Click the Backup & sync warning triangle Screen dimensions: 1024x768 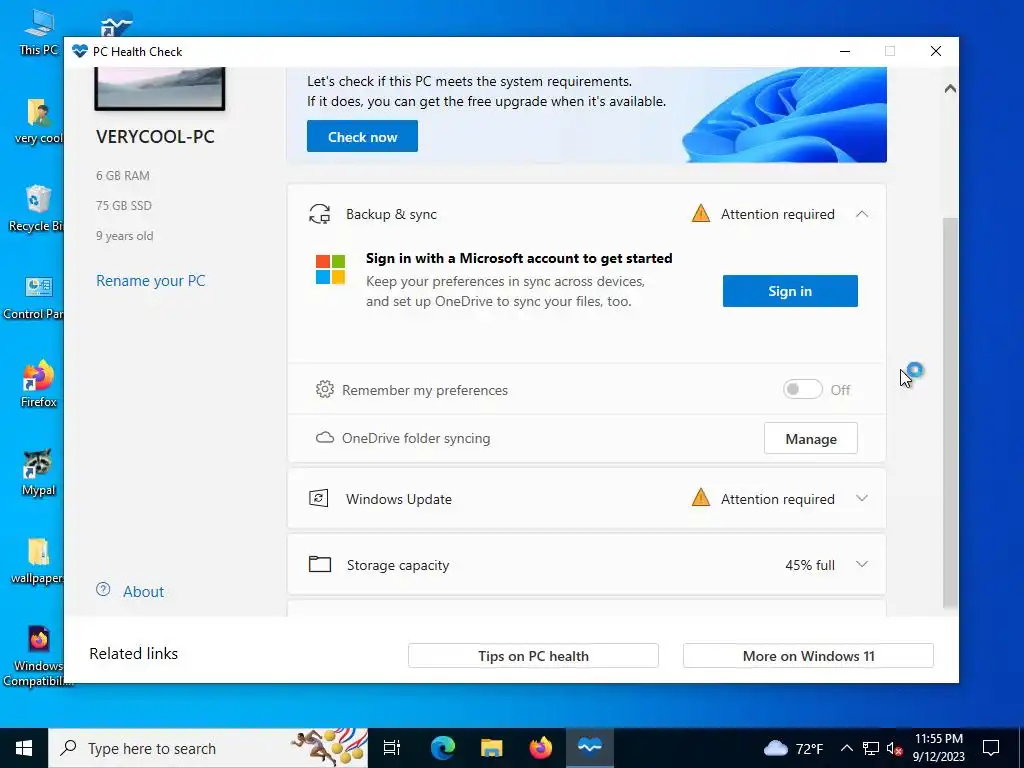click(x=701, y=214)
